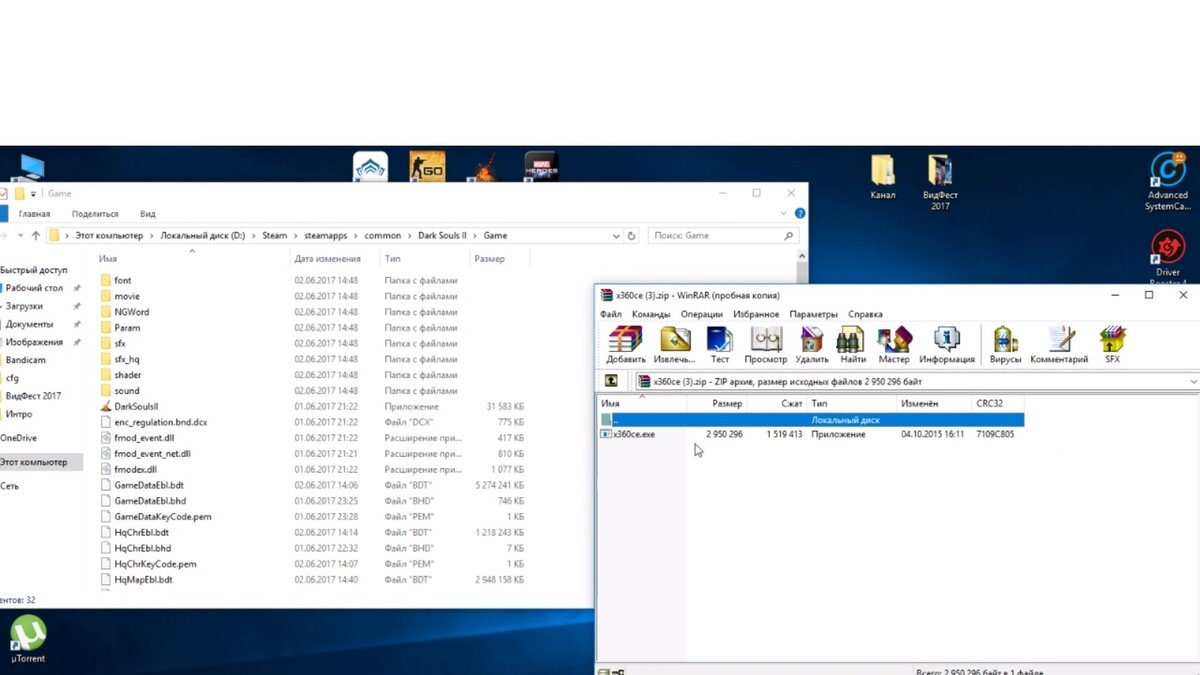Sort WinRAR files by Изменён column
Viewport: 1200px width, 675px height.
[934, 403]
